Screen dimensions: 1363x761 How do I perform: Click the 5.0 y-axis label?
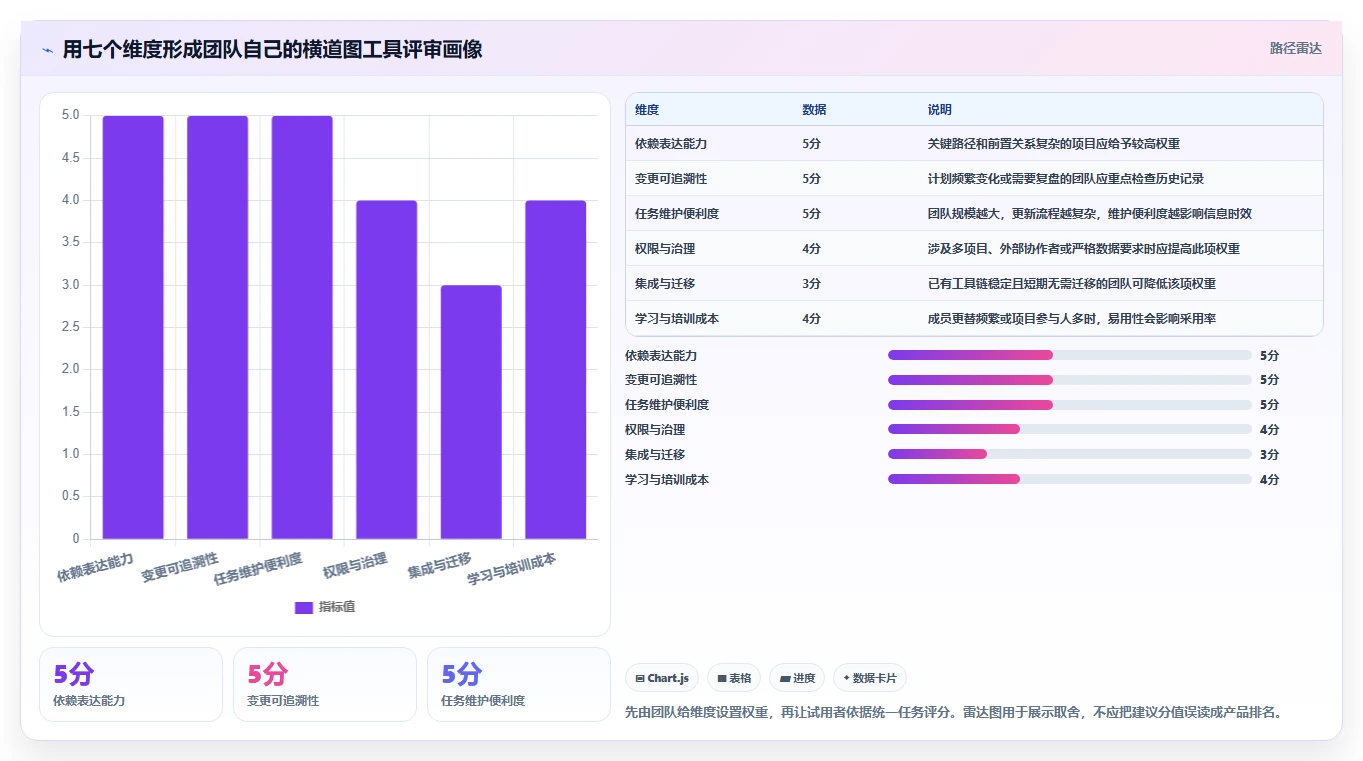70,115
